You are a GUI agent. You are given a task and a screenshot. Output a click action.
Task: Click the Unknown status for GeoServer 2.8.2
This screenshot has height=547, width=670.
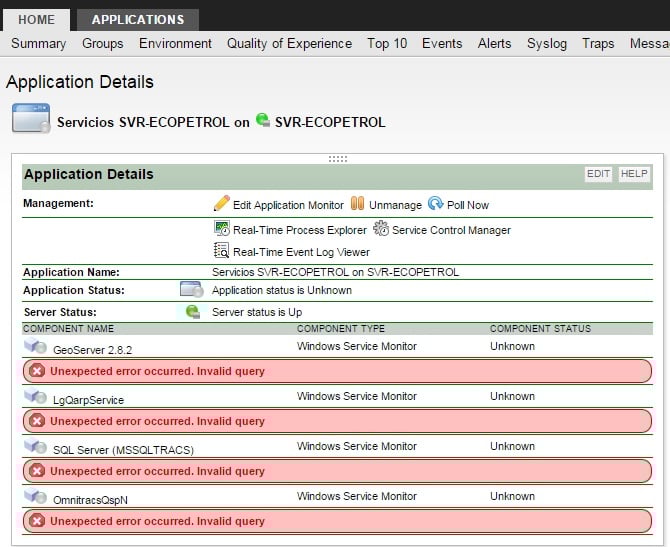click(x=512, y=346)
